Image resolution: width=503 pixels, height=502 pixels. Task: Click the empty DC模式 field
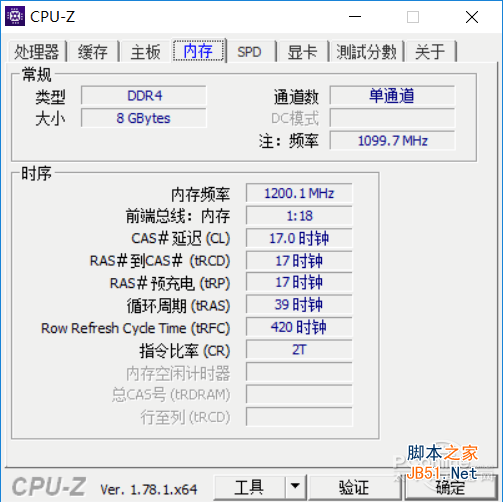click(x=392, y=118)
